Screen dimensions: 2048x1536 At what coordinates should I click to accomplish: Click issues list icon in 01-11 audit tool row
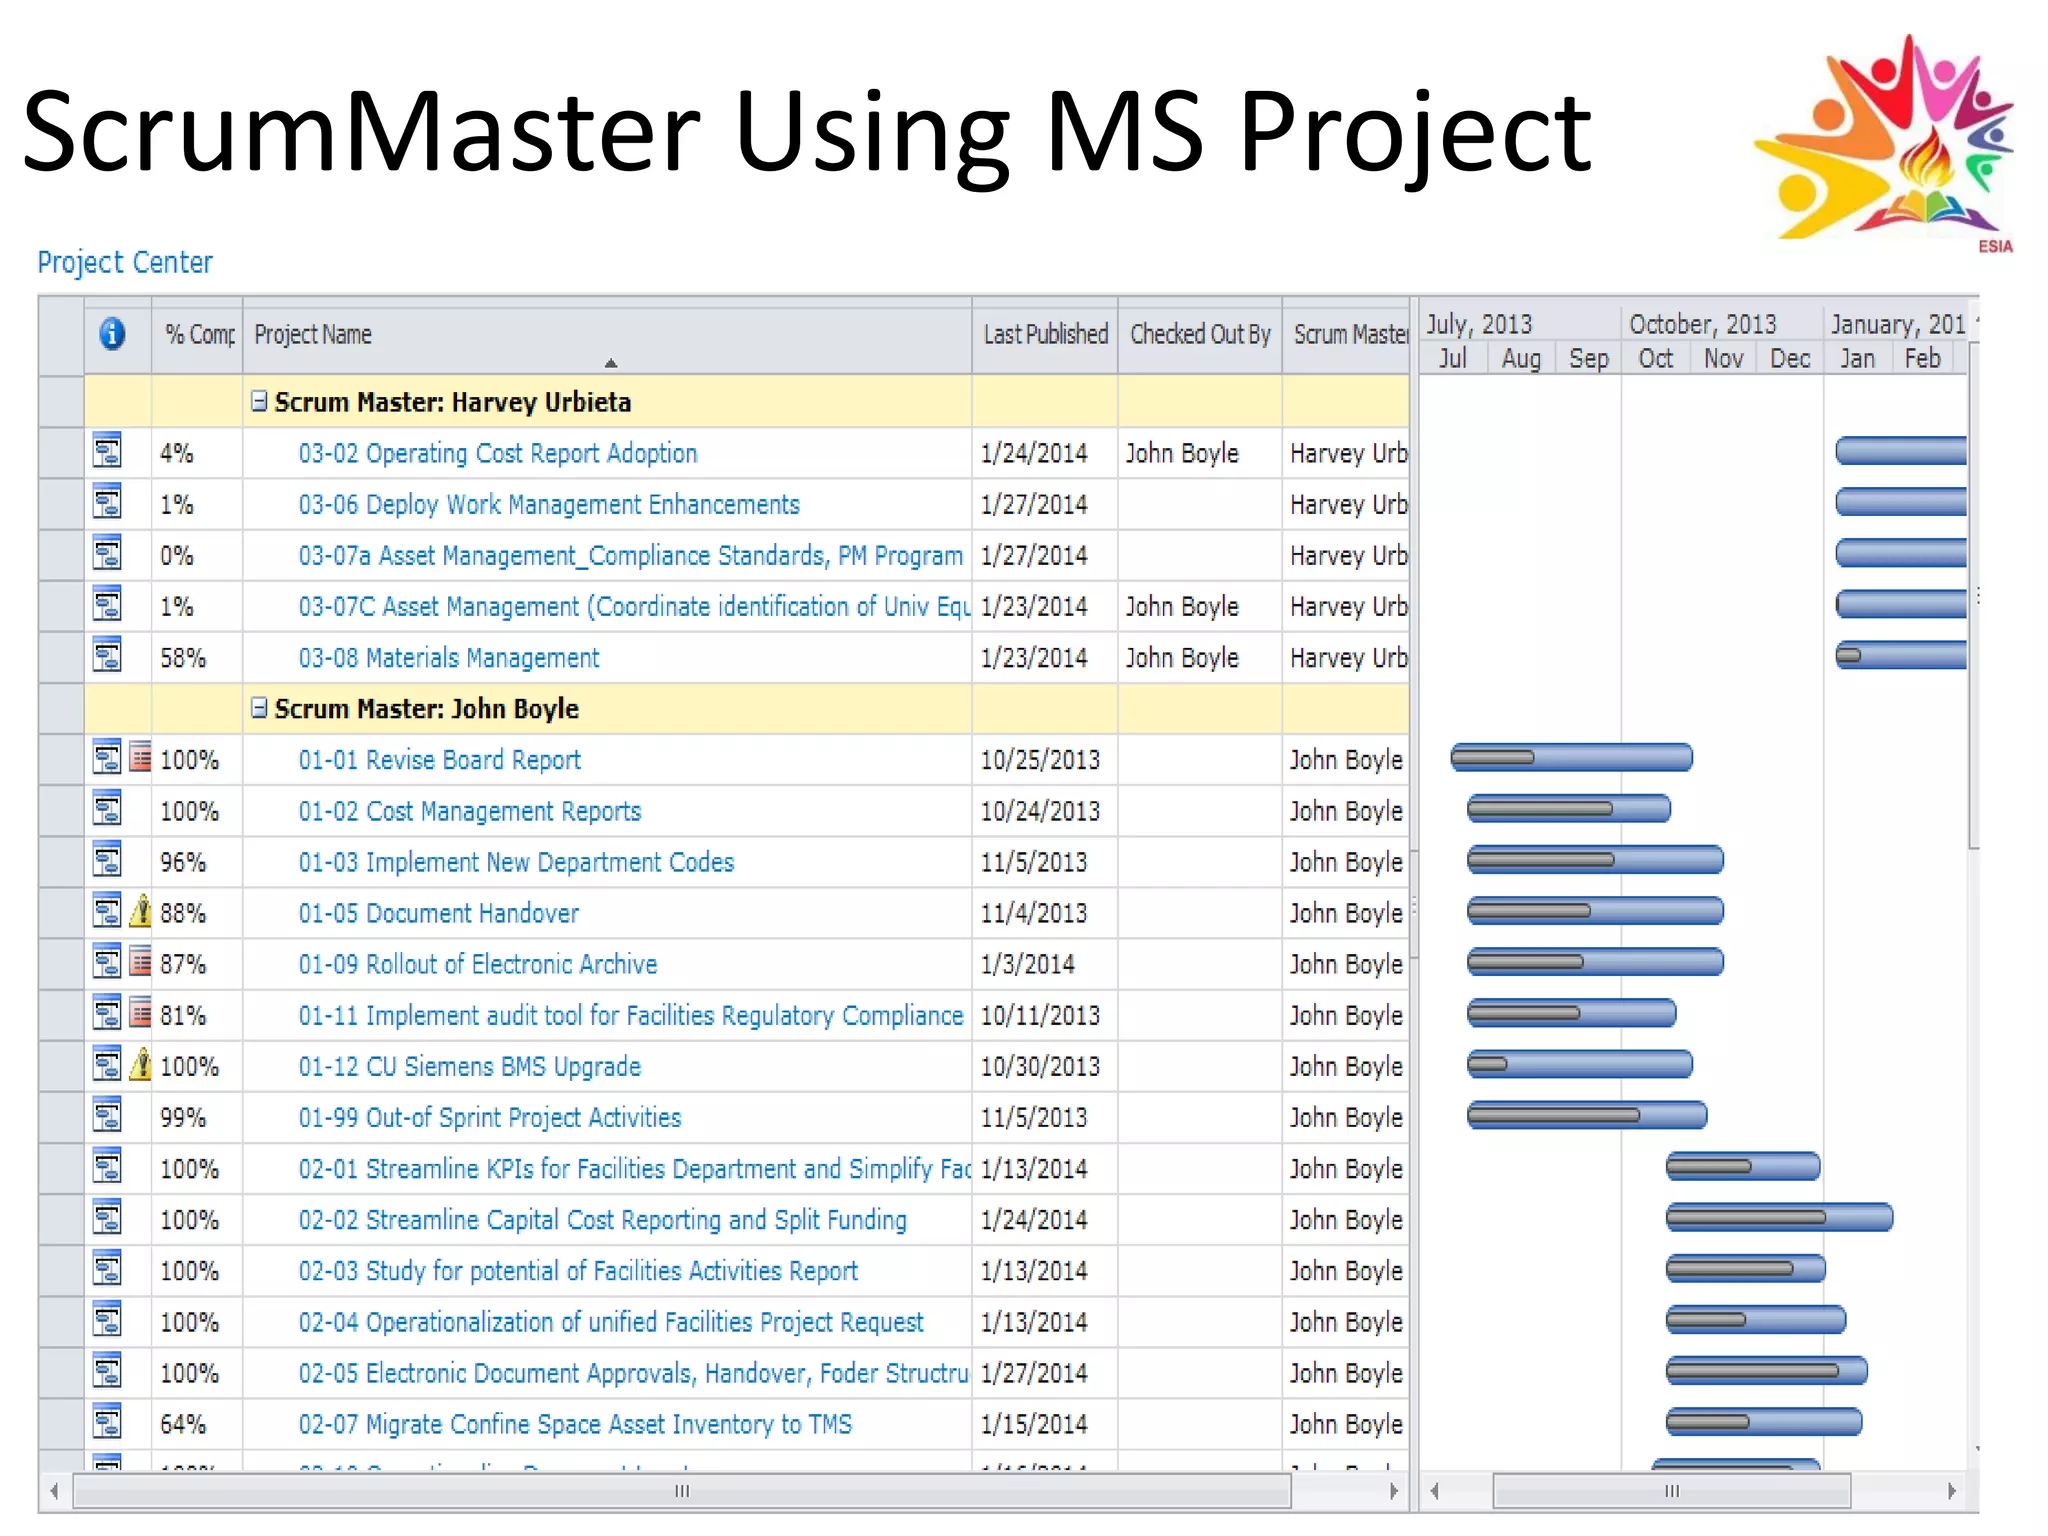click(141, 1013)
